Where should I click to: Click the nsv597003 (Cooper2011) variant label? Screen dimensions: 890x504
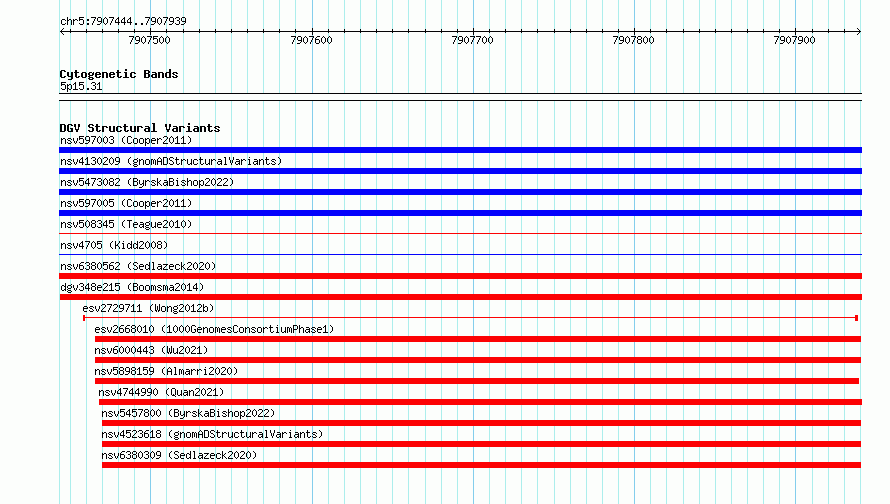pyautogui.click(x=126, y=140)
